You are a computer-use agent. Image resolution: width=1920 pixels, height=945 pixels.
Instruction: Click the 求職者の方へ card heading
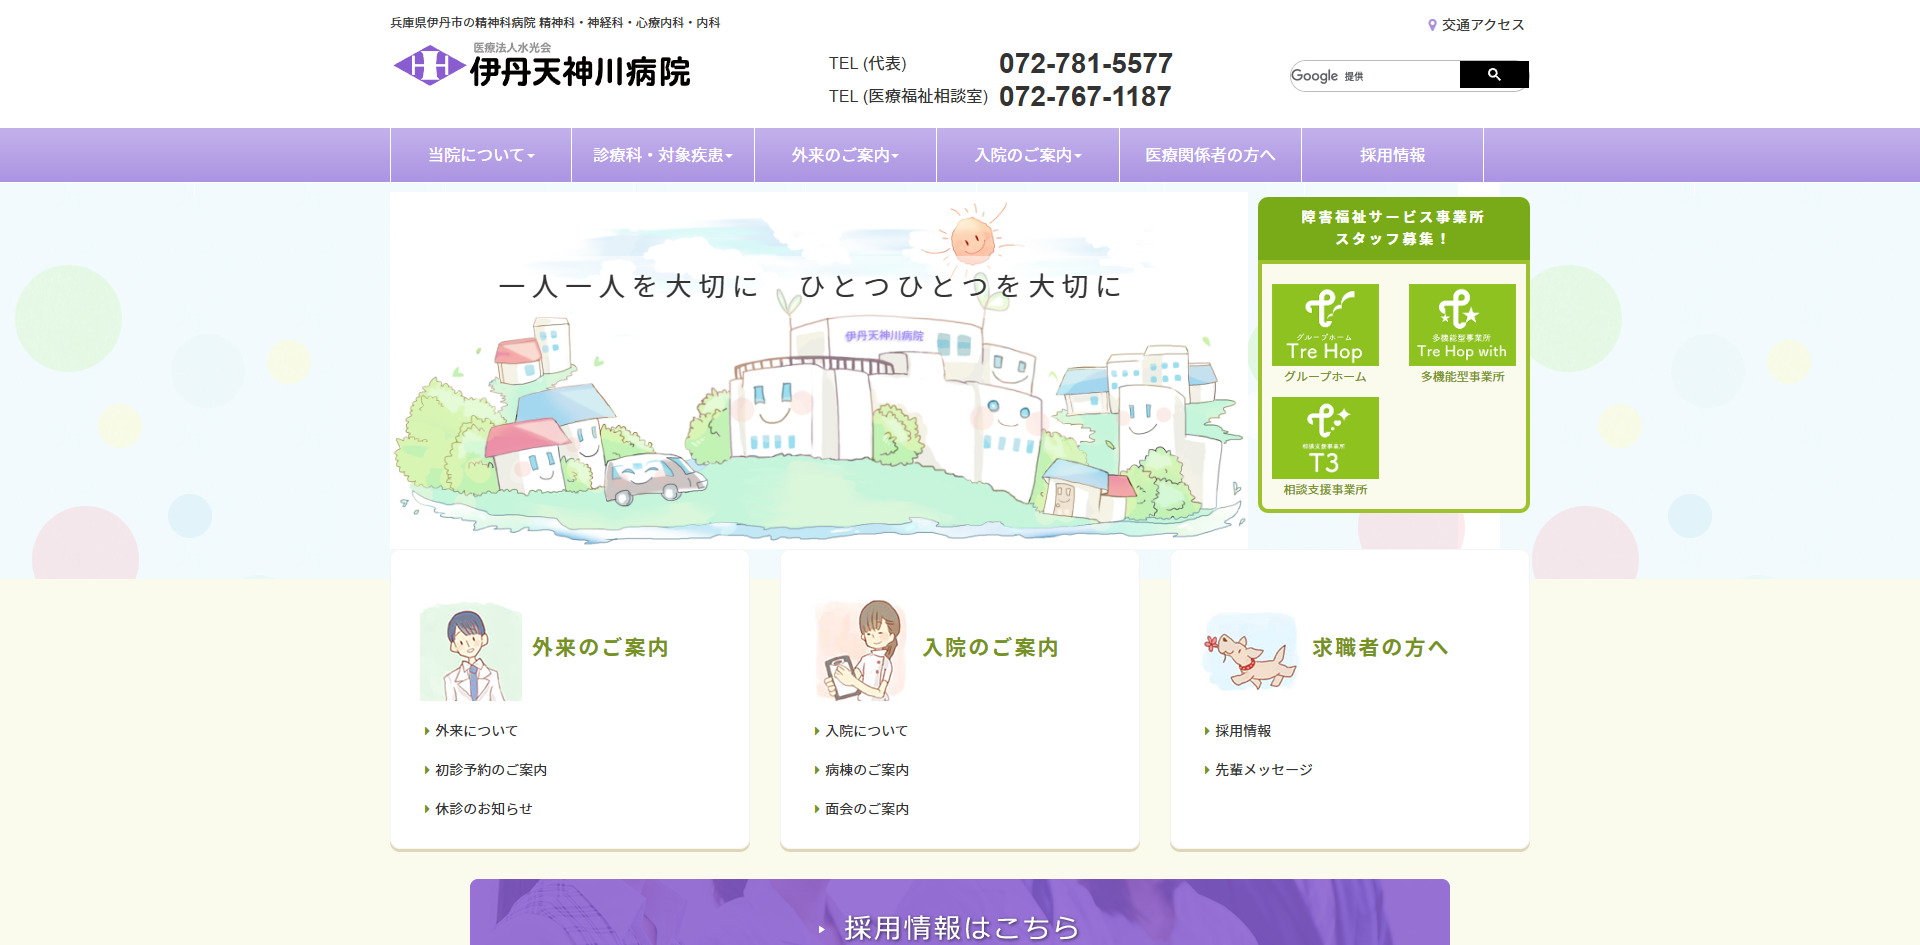[1380, 647]
